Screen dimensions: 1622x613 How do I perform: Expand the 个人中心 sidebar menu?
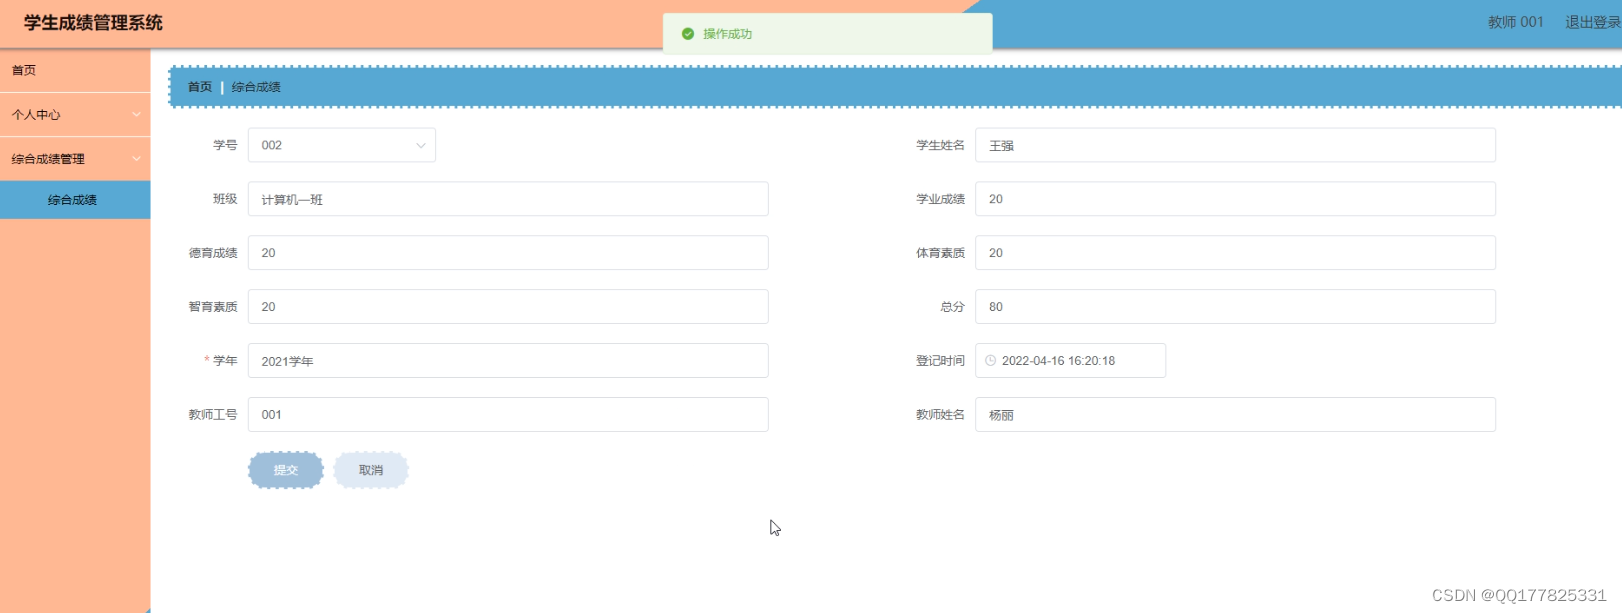tap(75, 115)
